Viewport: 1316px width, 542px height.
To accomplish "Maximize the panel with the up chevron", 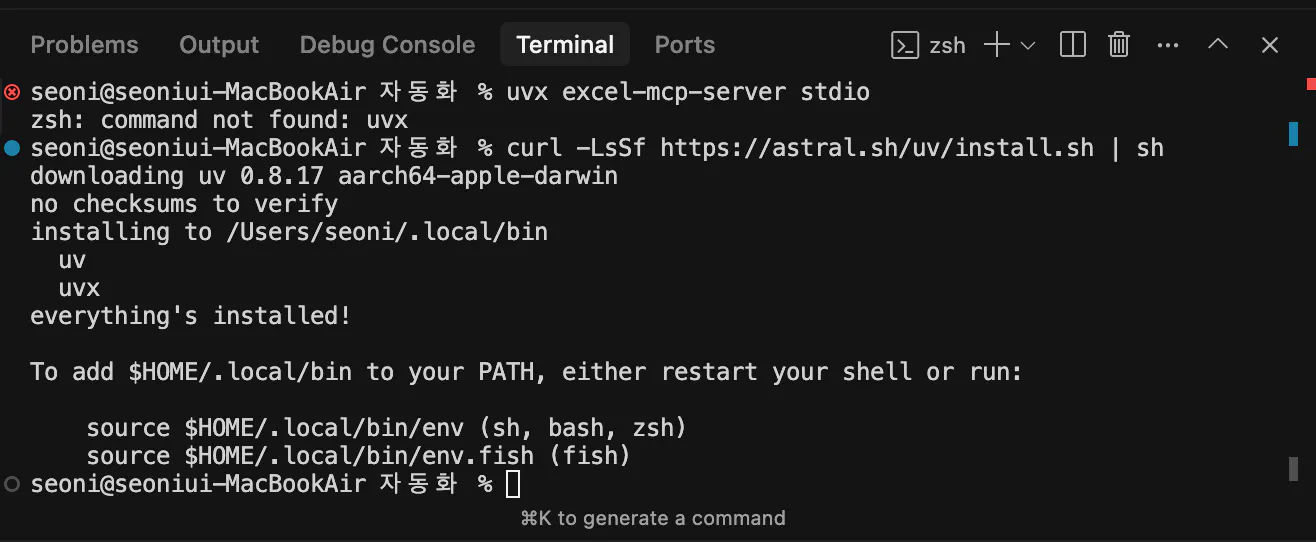I will (1218, 45).
